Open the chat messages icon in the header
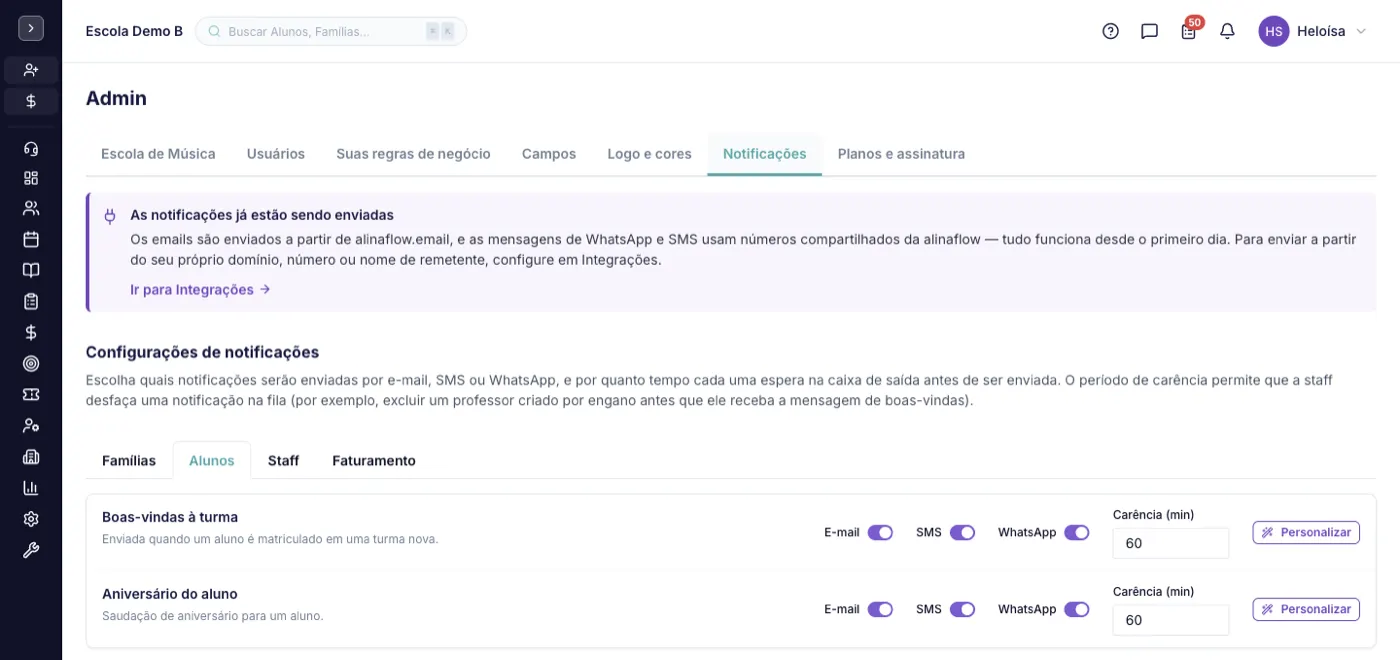 [x=1149, y=31]
